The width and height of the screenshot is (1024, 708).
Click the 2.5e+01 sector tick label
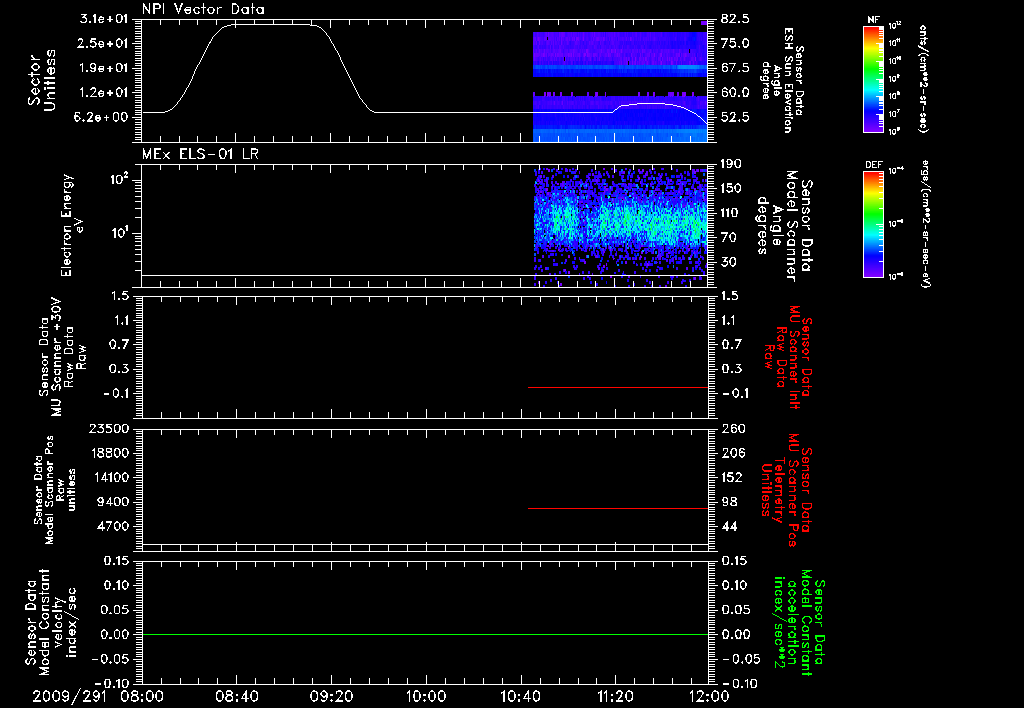coord(103,43)
